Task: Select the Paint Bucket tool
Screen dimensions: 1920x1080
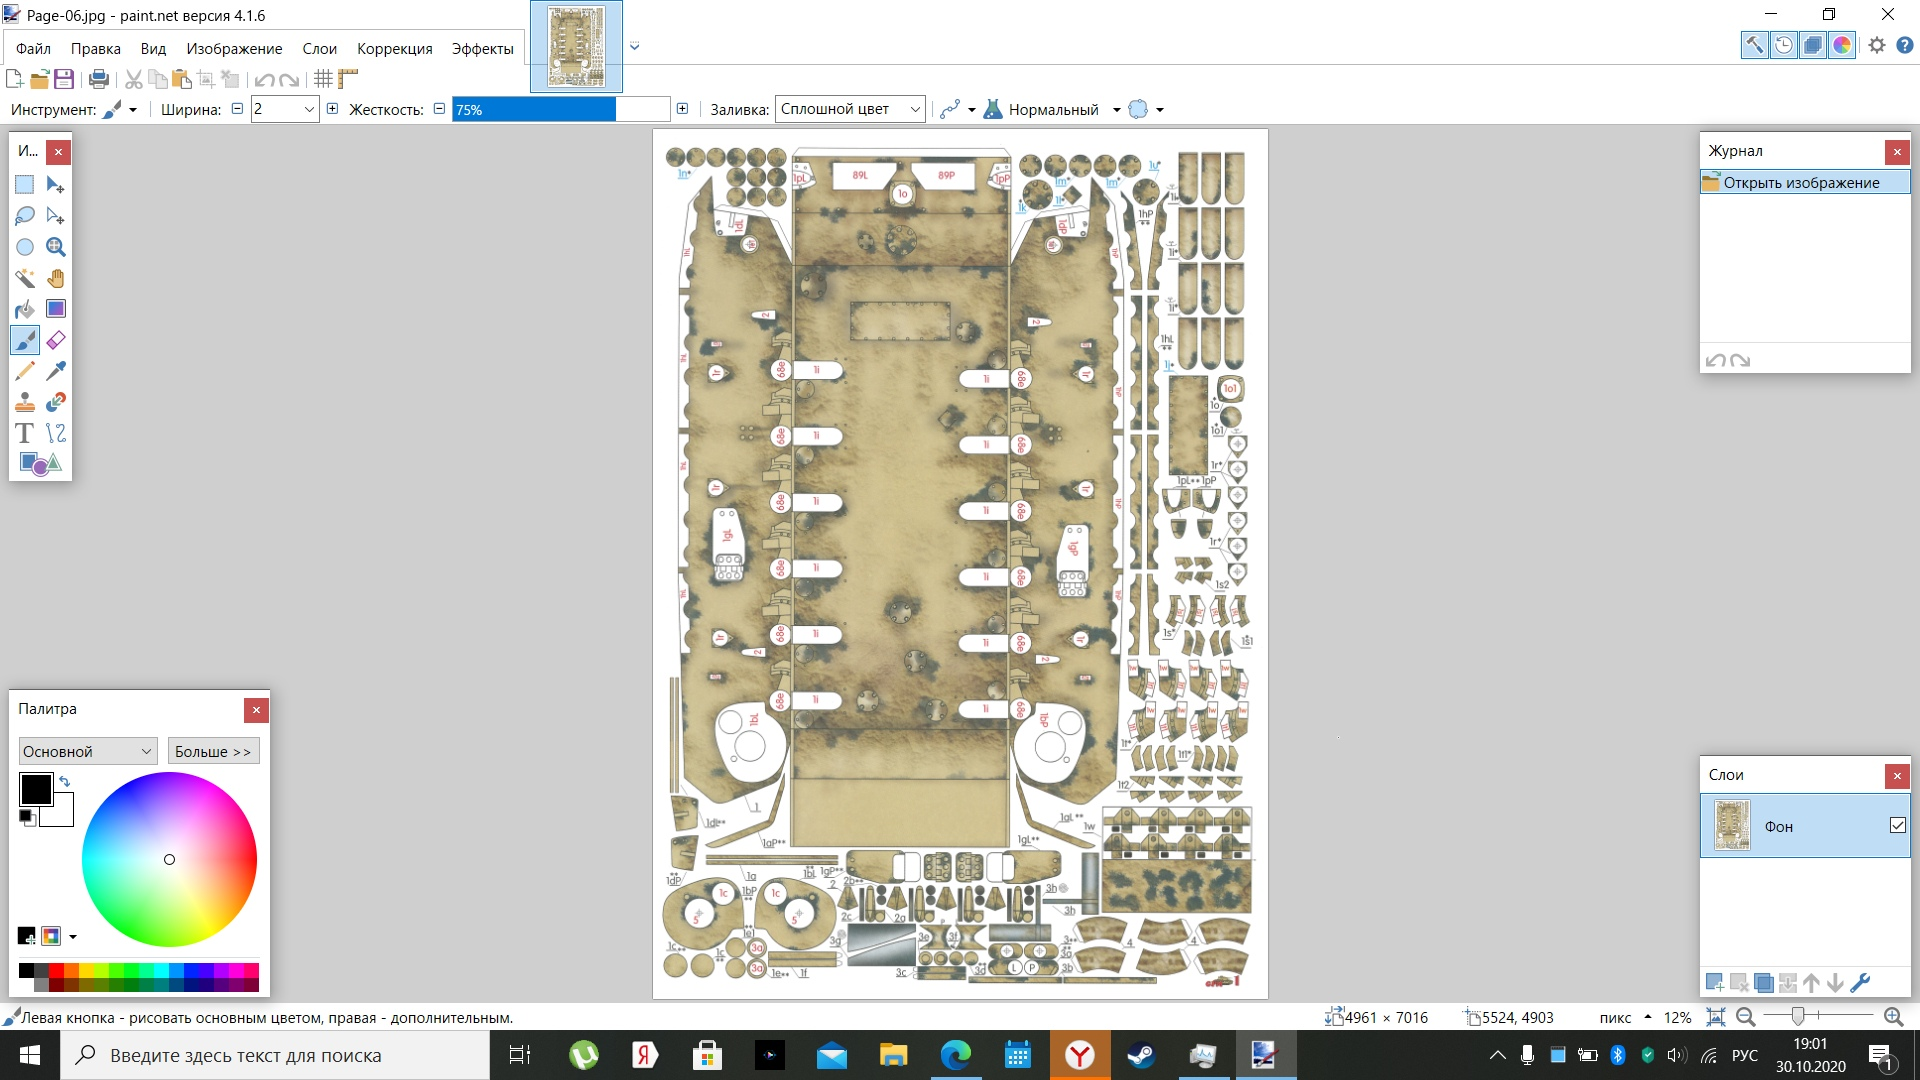Action: [24, 309]
